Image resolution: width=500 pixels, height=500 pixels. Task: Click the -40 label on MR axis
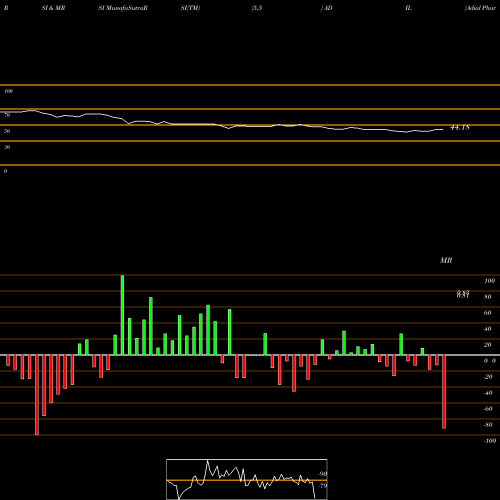[x=488, y=393]
